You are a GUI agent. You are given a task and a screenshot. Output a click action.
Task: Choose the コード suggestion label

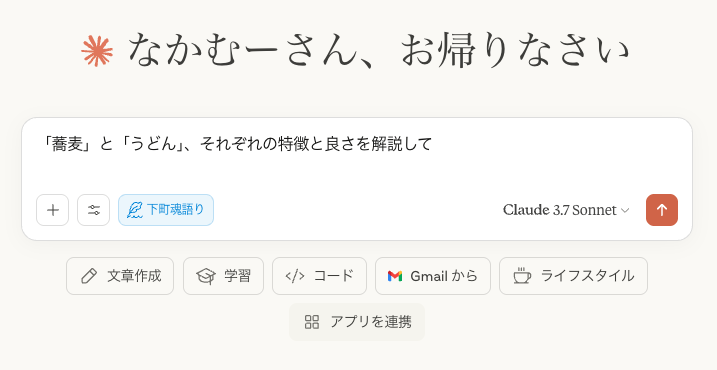334,276
